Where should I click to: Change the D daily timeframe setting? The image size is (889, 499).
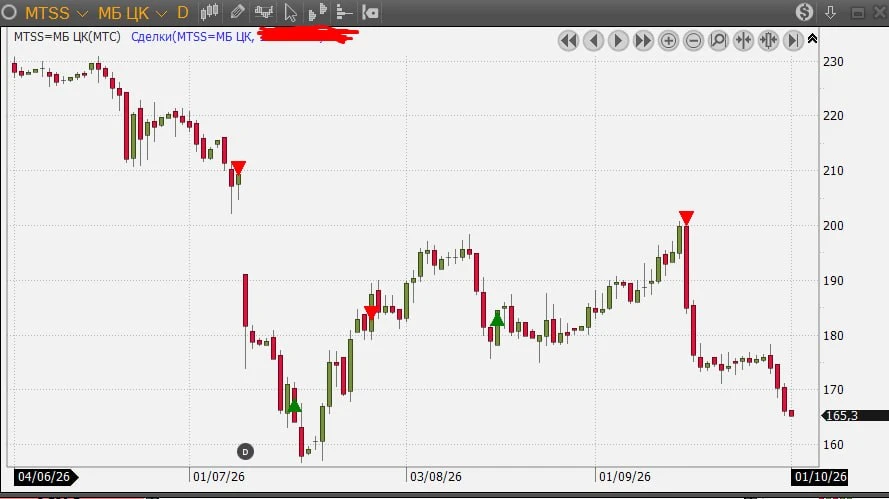[183, 12]
